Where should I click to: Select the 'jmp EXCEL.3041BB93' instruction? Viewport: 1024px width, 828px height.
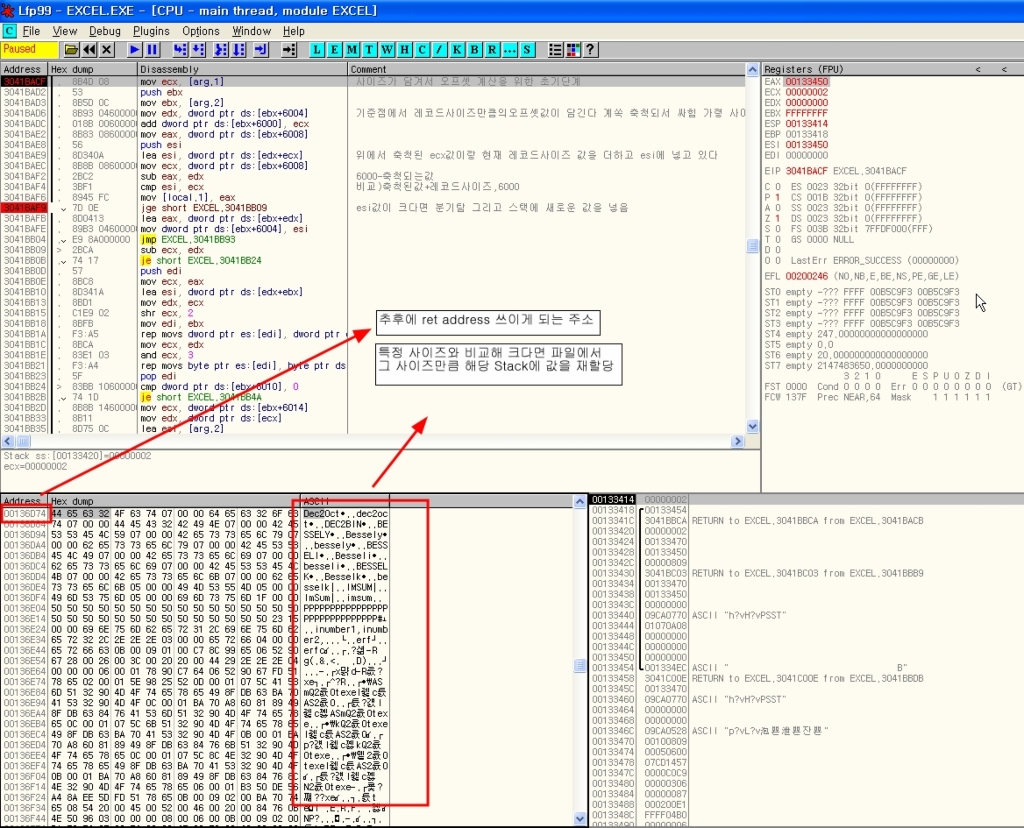tap(188, 239)
